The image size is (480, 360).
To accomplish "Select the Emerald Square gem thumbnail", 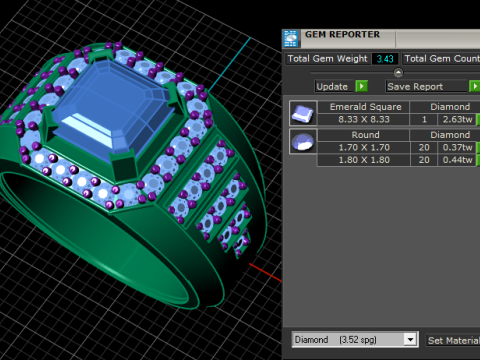I will (x=303, y=113).
